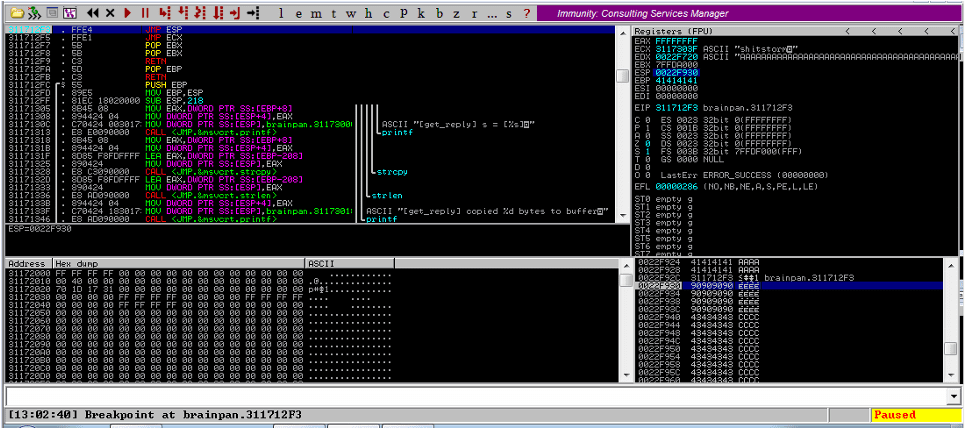
Task: Click the Execute till return icon
Action: click(x=234, y=13)
